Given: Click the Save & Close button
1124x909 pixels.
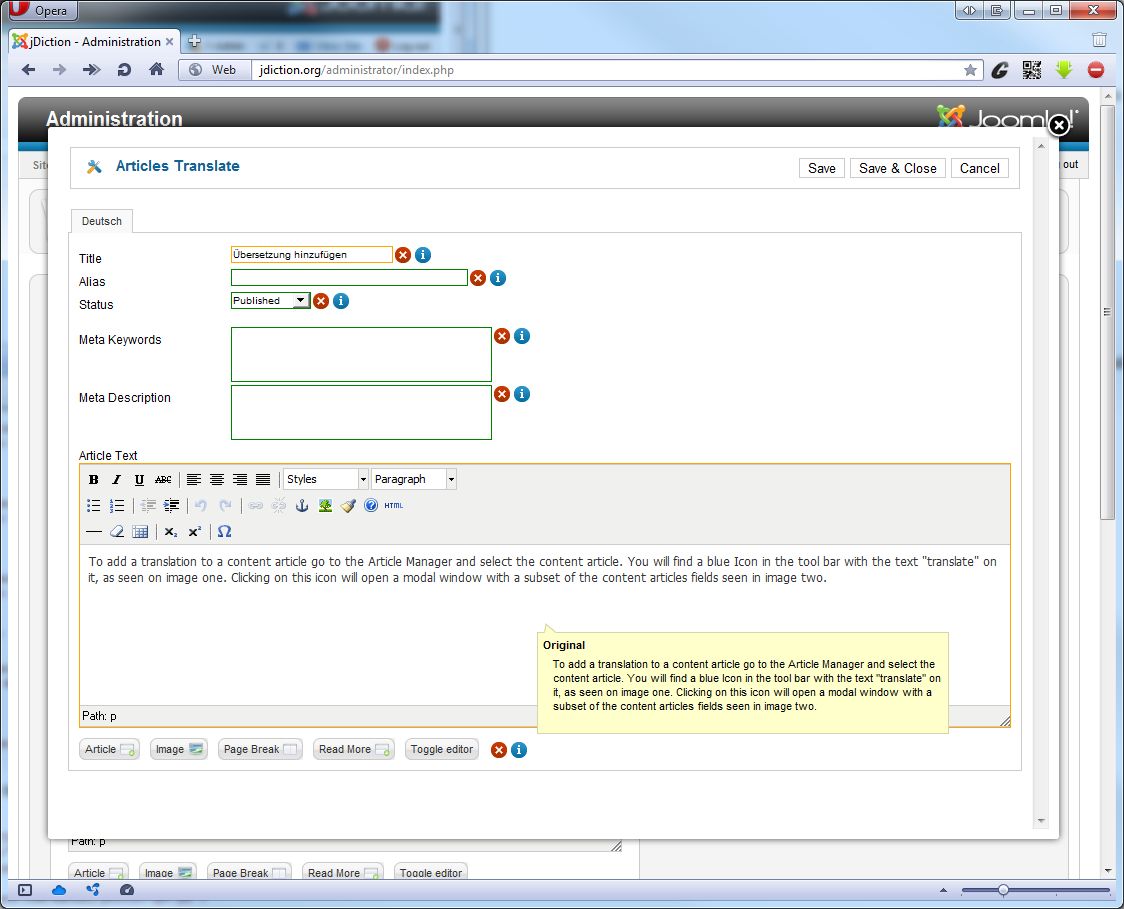Looking at the screenshot, I should coord(897,168).
